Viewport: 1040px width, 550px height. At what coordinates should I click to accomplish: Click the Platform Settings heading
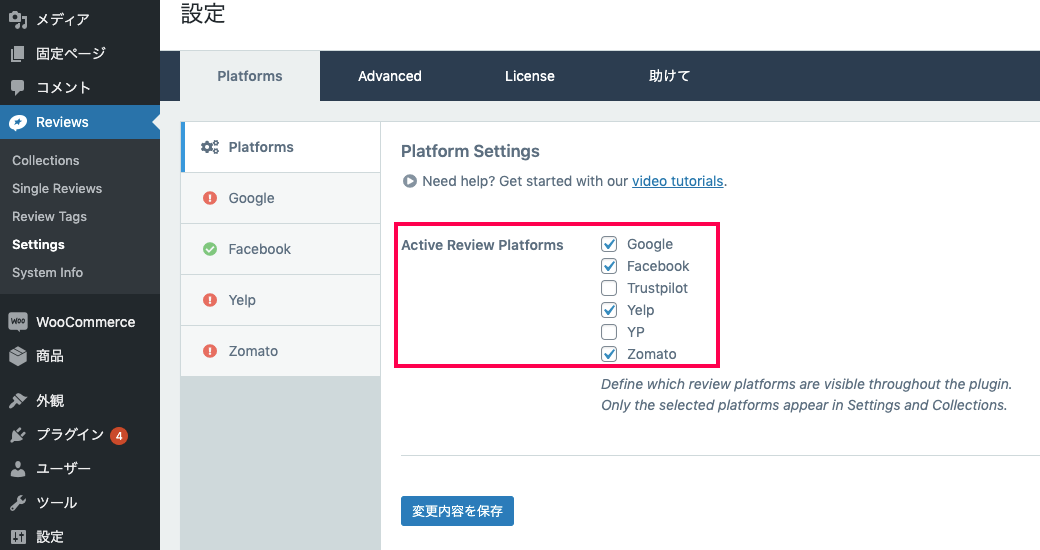470,151
